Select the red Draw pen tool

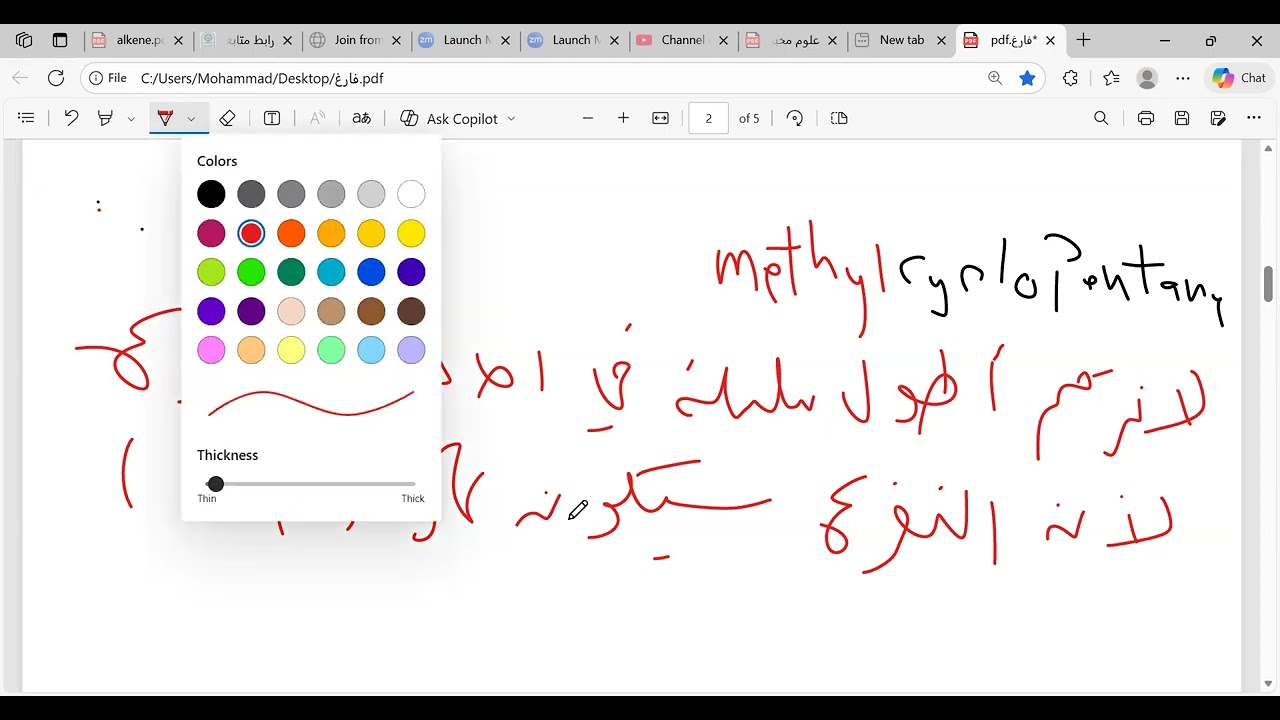click(166, 118)
